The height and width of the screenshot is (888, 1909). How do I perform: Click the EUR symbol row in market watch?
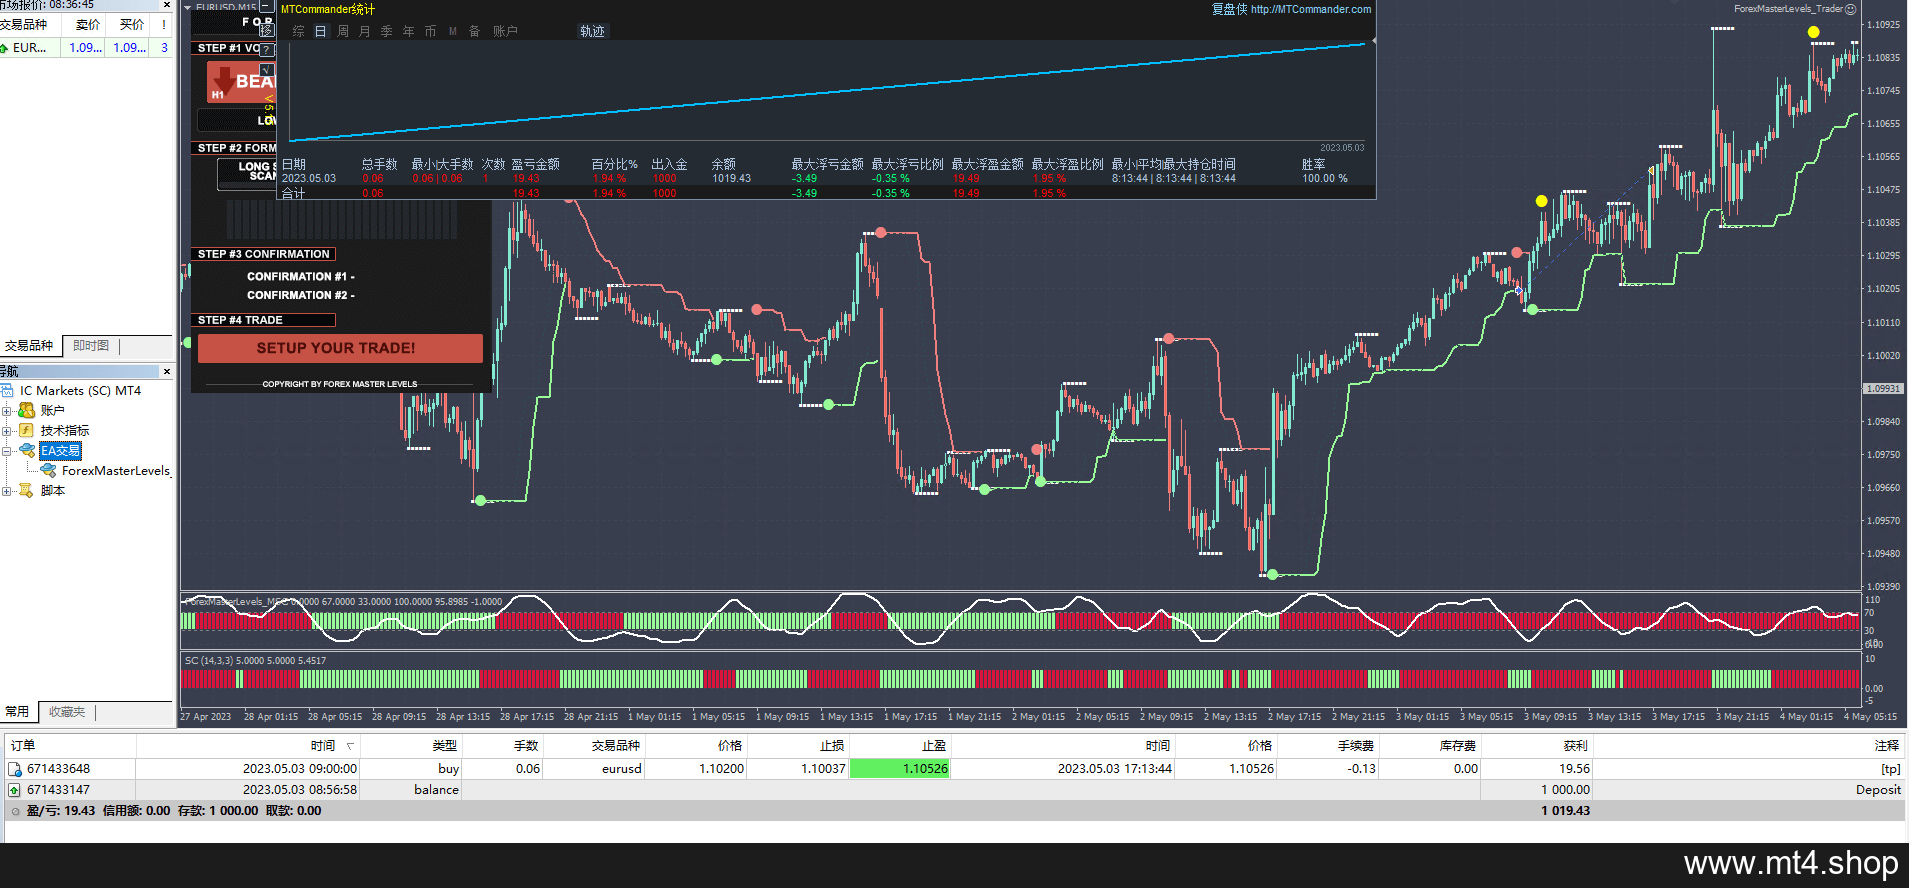(x=86, y=48)
